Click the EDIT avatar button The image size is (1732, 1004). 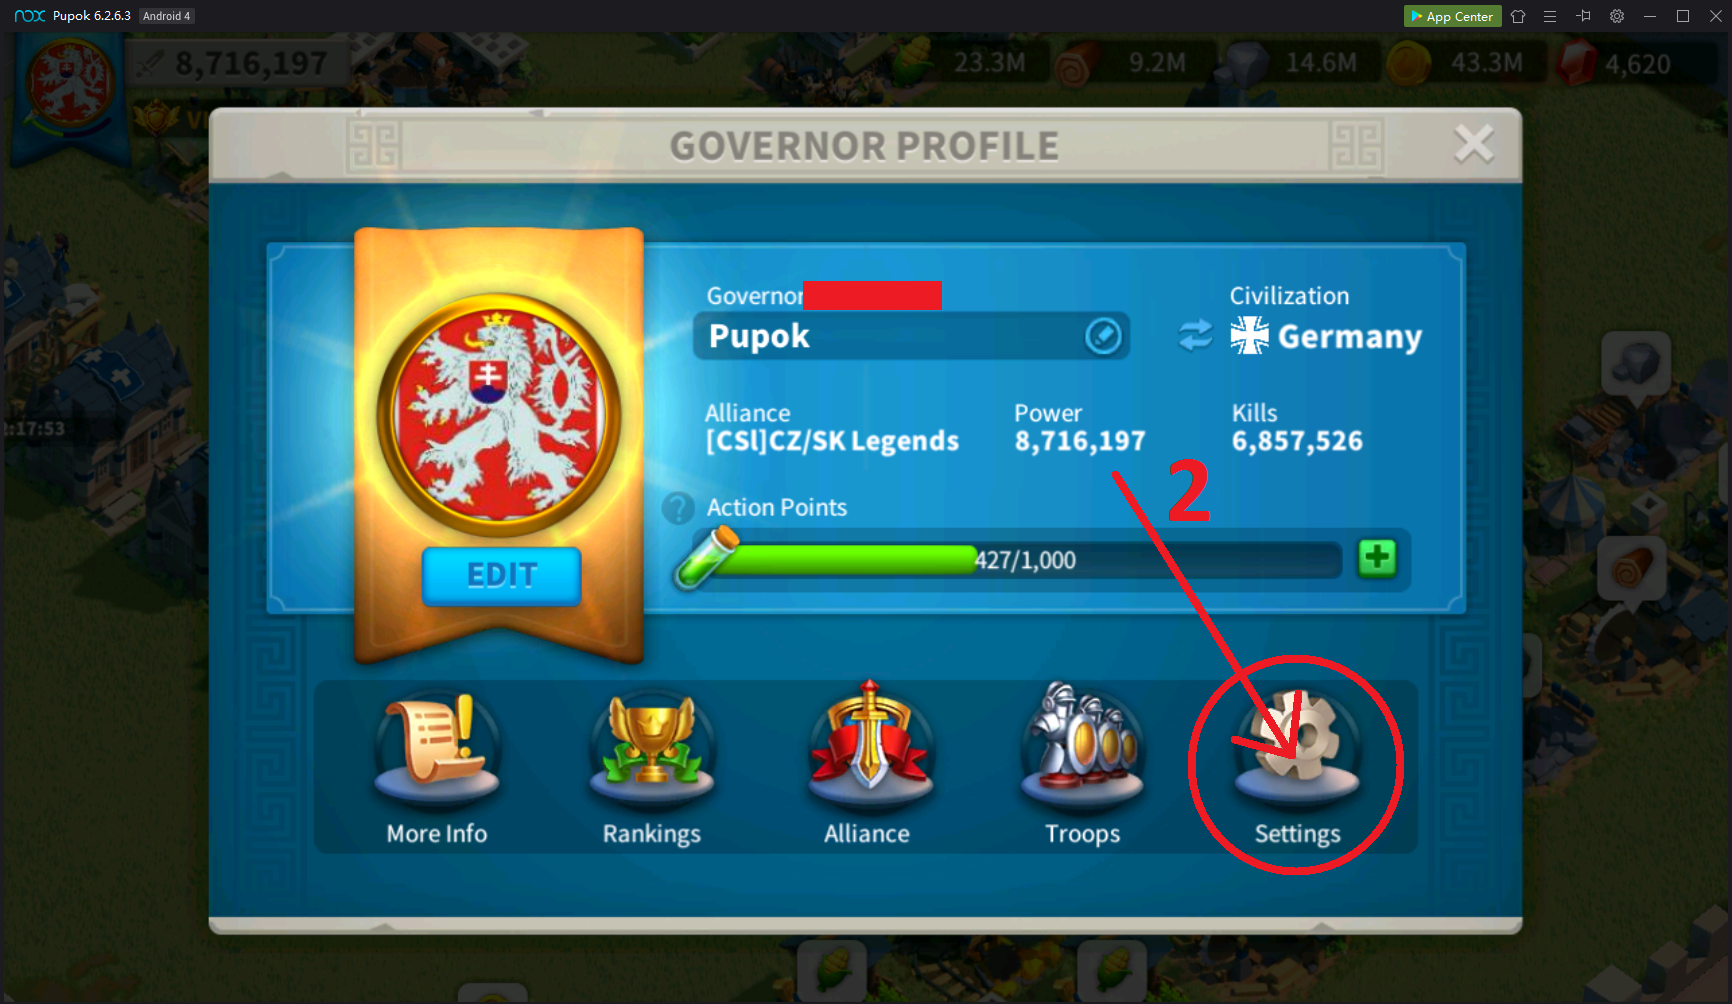[x=501, y=575]
